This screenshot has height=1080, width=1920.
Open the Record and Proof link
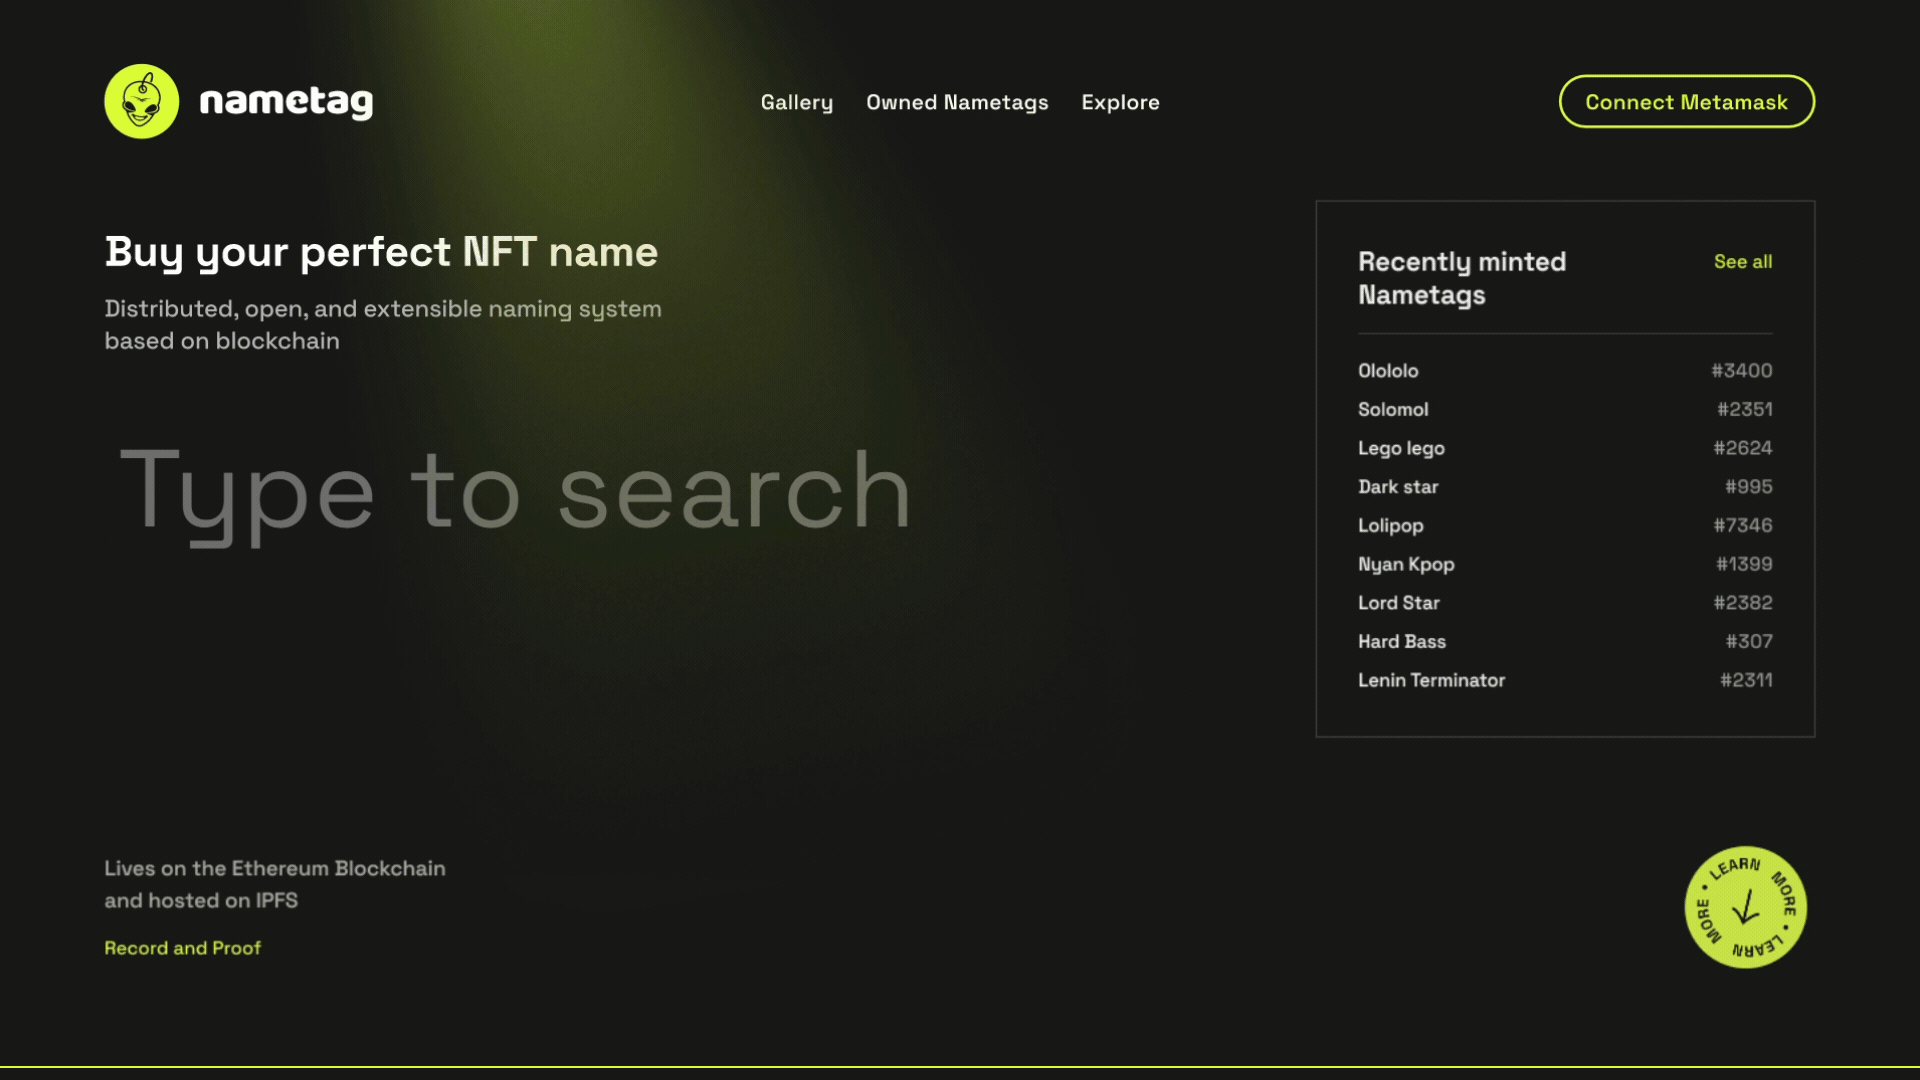point(182,947)
